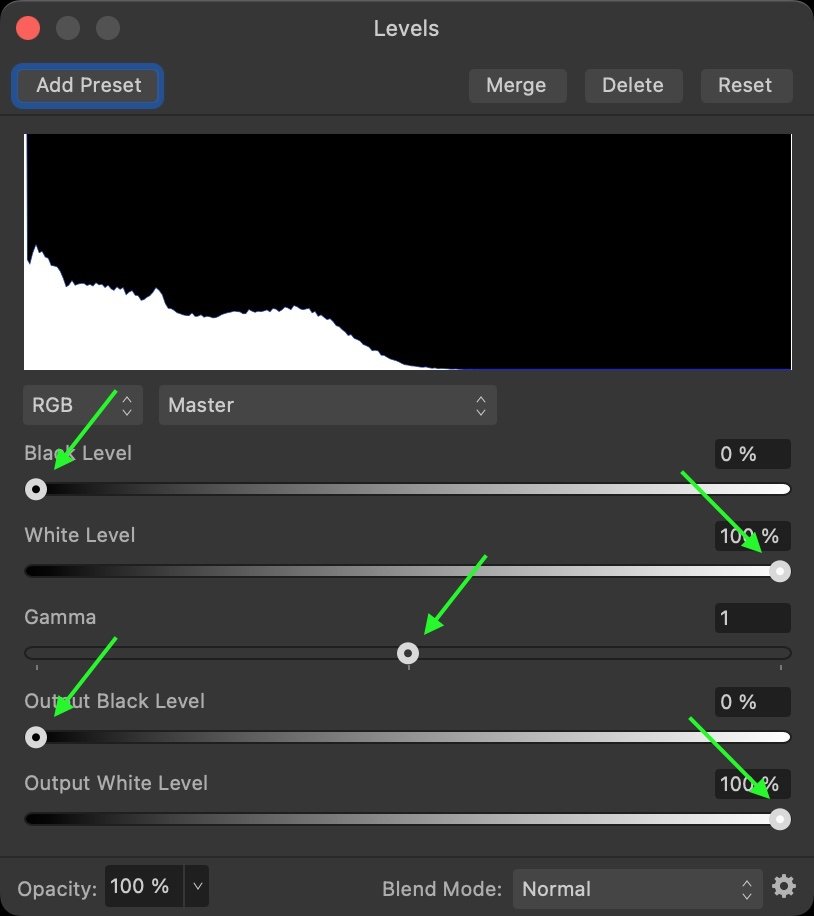This screenshot has width=814, height=916.
Task: Select the Black Level percentage field
Action: point(753,454)
